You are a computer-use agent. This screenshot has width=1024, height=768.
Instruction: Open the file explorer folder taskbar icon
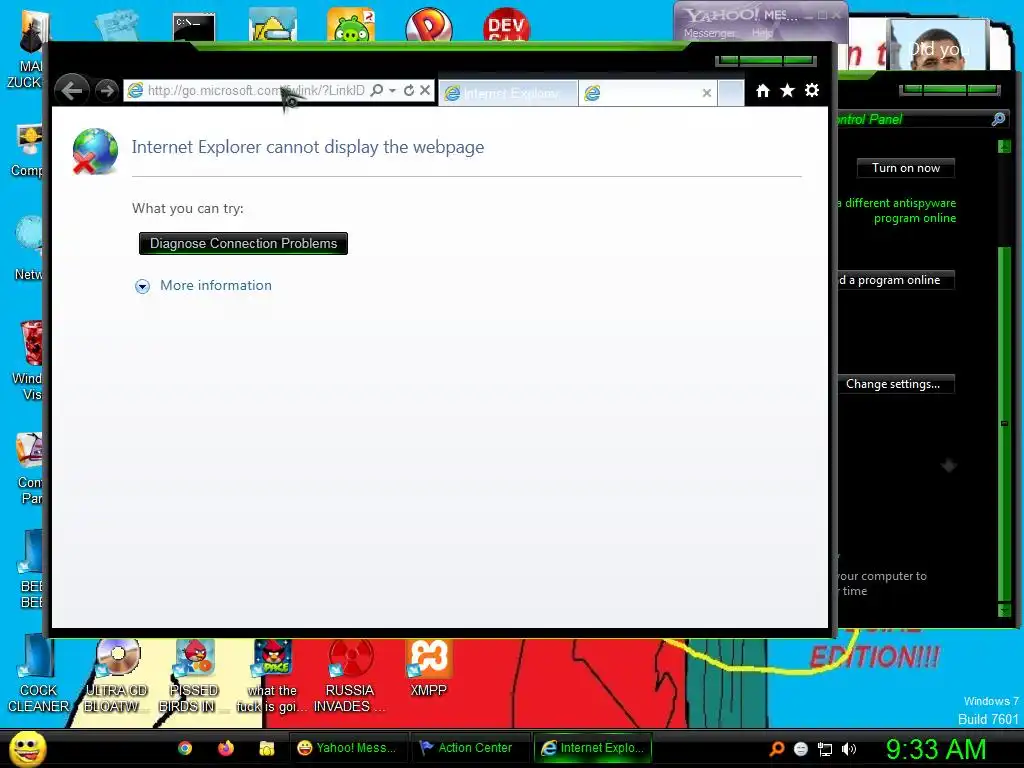tap(266, 748)
